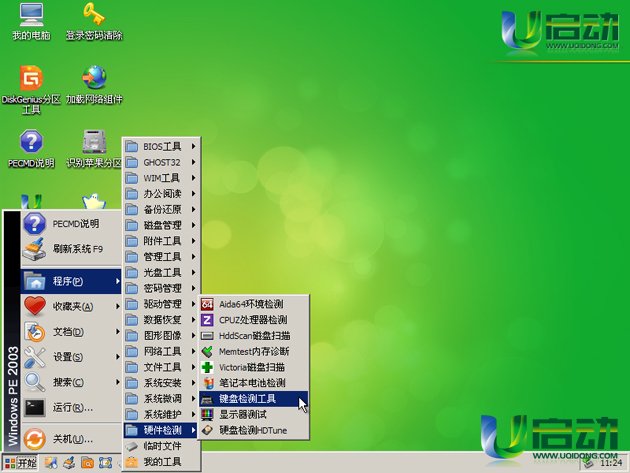Screen dimensions: 630x473
Task: Expand the 磁盘管理 folder
Action: (161, 225)
